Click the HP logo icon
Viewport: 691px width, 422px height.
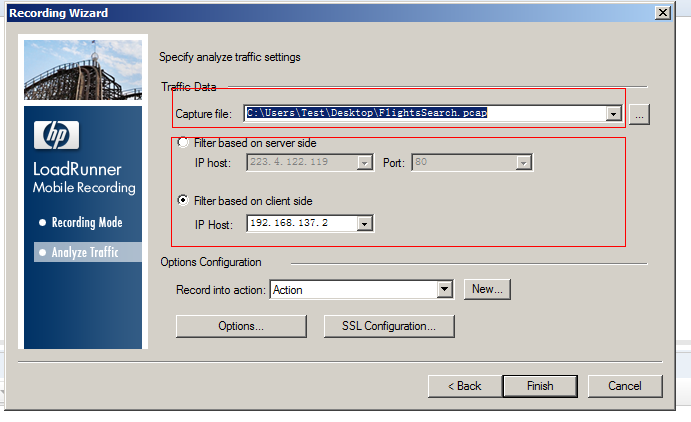[x=56, y=135]
